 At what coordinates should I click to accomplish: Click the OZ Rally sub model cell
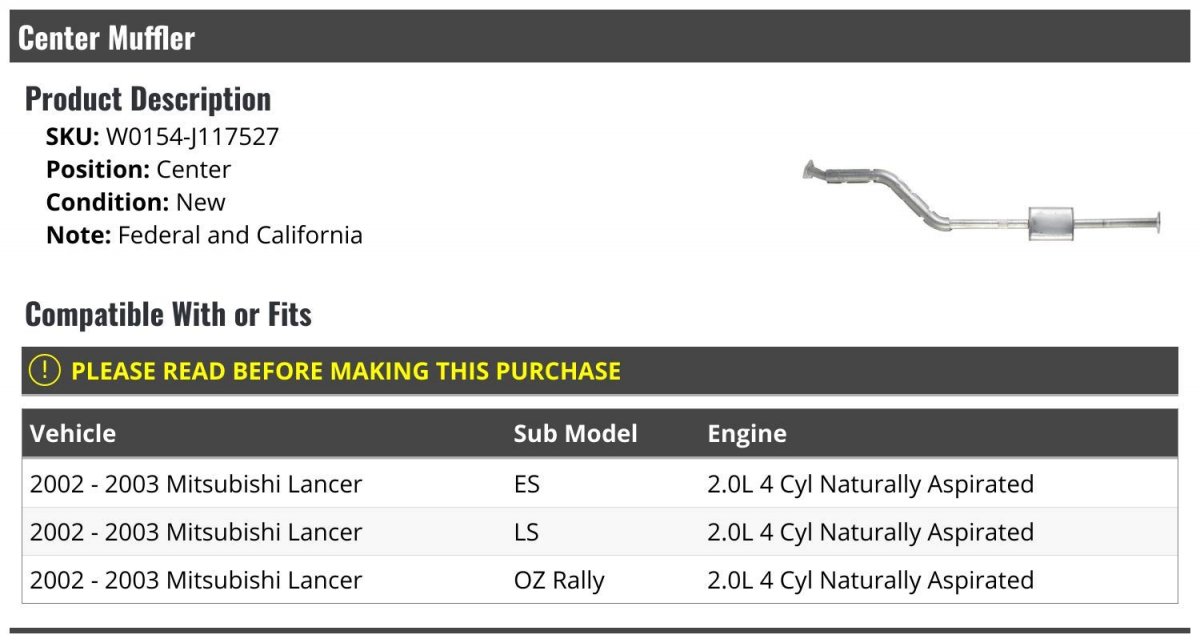[x=559, y=580]
